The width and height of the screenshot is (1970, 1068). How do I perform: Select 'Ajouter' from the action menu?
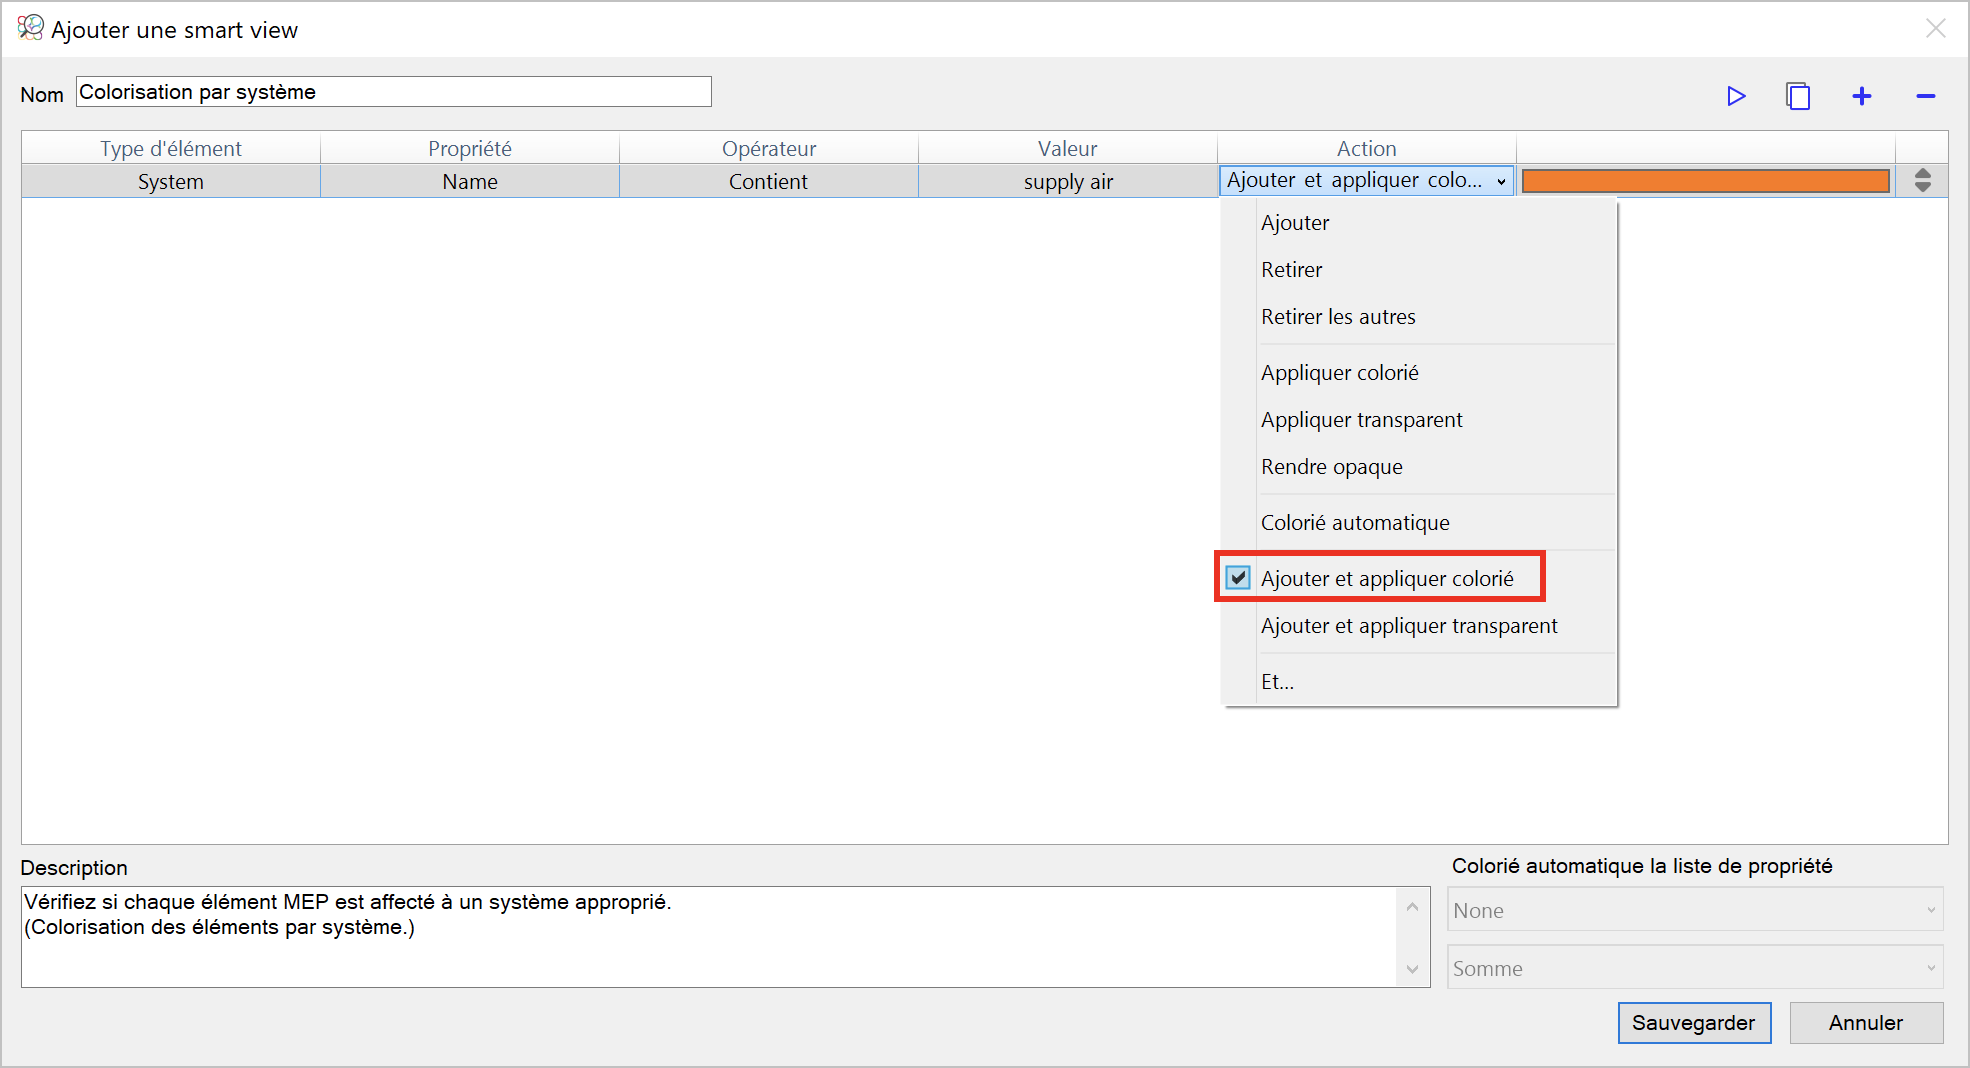click(1420, 223)
